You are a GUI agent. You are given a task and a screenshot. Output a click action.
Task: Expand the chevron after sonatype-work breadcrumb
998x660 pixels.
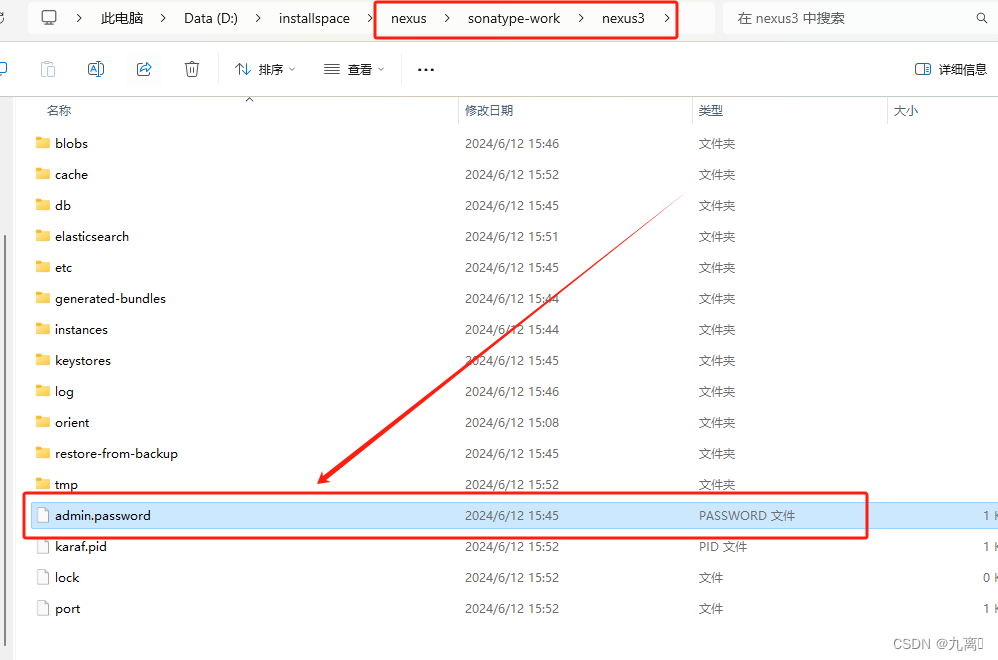click(x=581, y=18)
